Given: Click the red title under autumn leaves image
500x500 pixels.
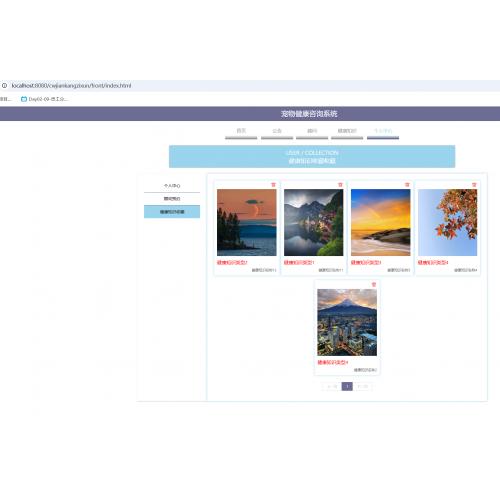Looking at the screenshot, I should click(x=433, y=263).
